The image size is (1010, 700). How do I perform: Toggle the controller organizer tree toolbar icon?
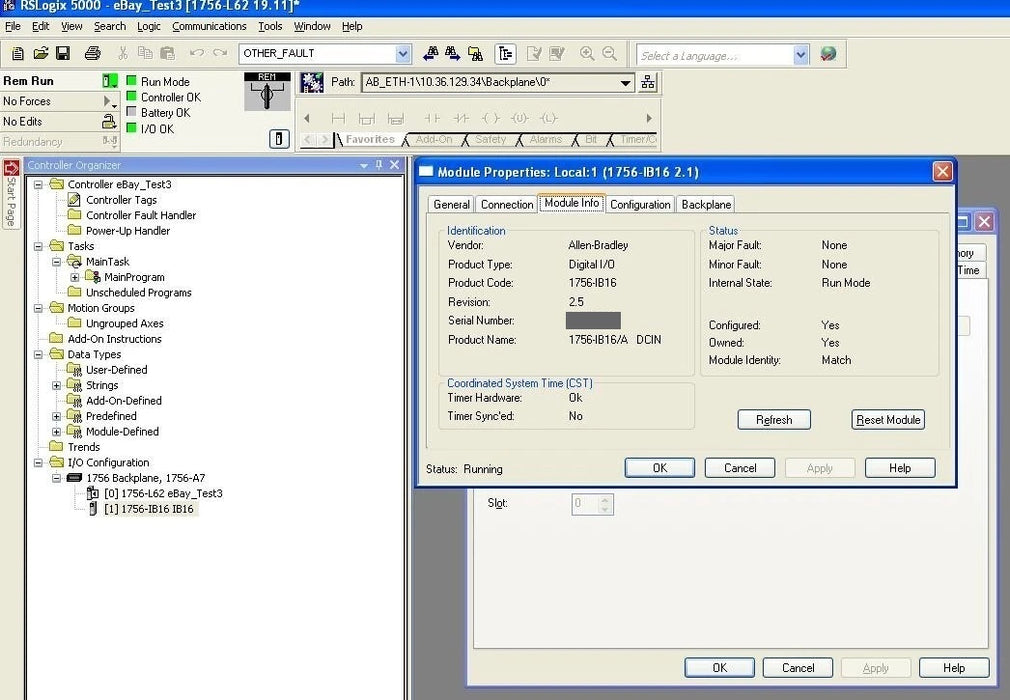(x=506, y=54)
